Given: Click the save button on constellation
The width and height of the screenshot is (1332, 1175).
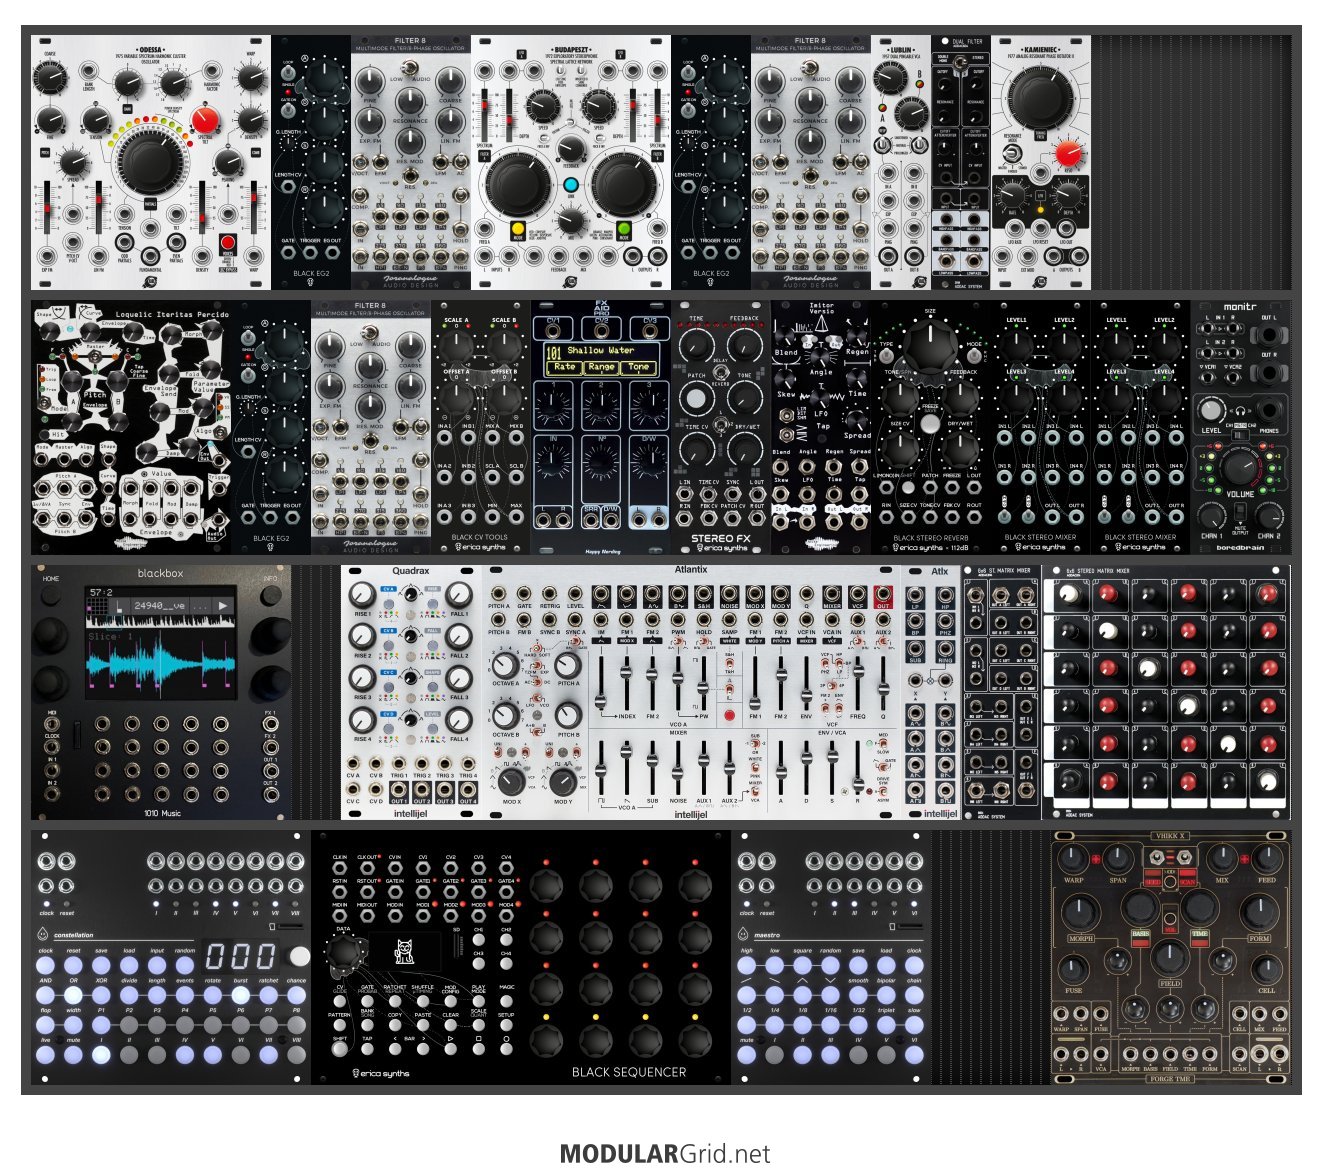Looking at the screenshot, I should (101, 965).
